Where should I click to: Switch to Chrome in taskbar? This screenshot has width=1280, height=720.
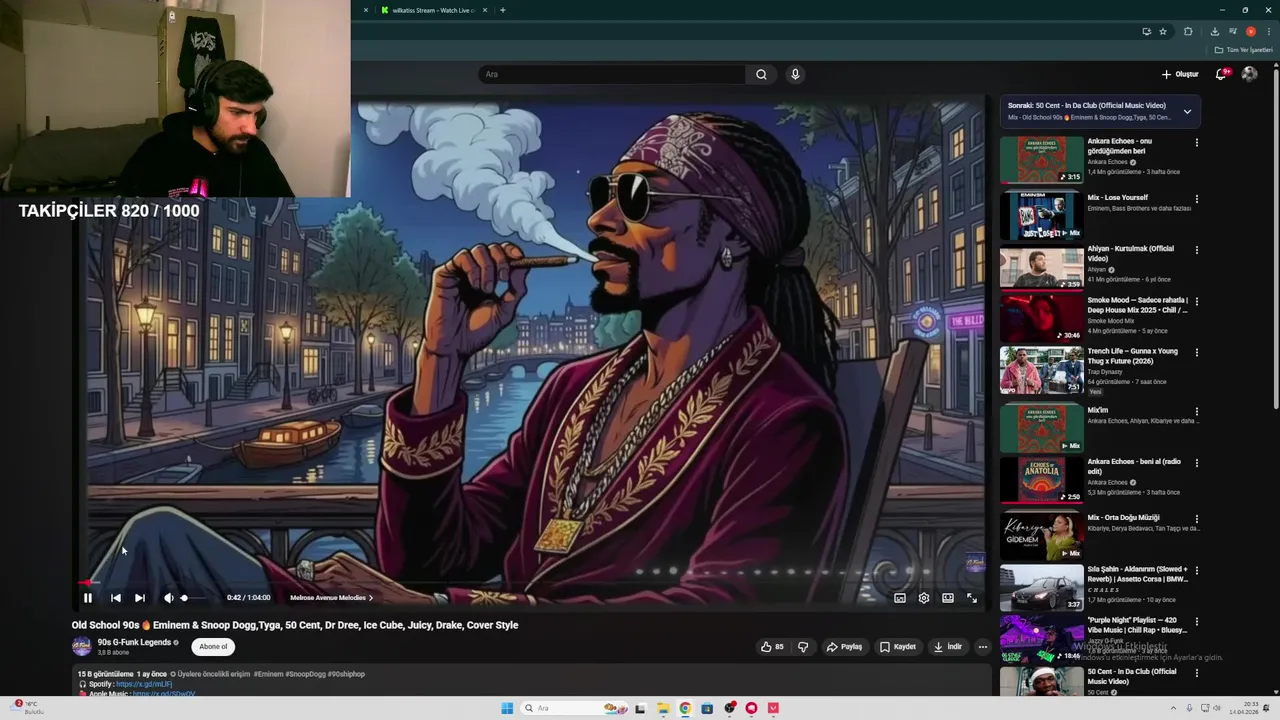(685, 708)
